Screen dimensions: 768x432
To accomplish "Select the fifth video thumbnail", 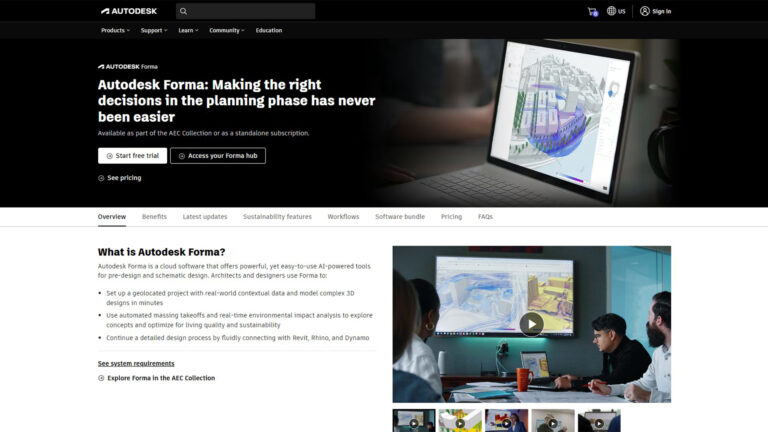I will (599, 421).
